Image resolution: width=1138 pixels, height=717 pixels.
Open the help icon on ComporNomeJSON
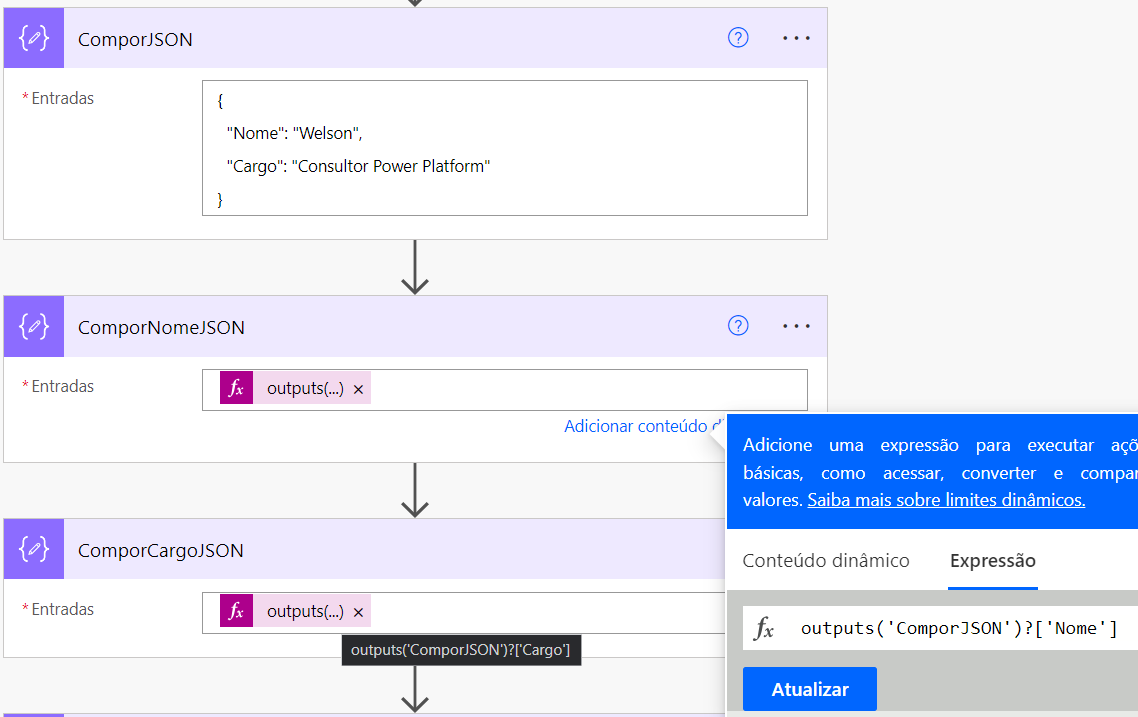click(x=738, y=326)
